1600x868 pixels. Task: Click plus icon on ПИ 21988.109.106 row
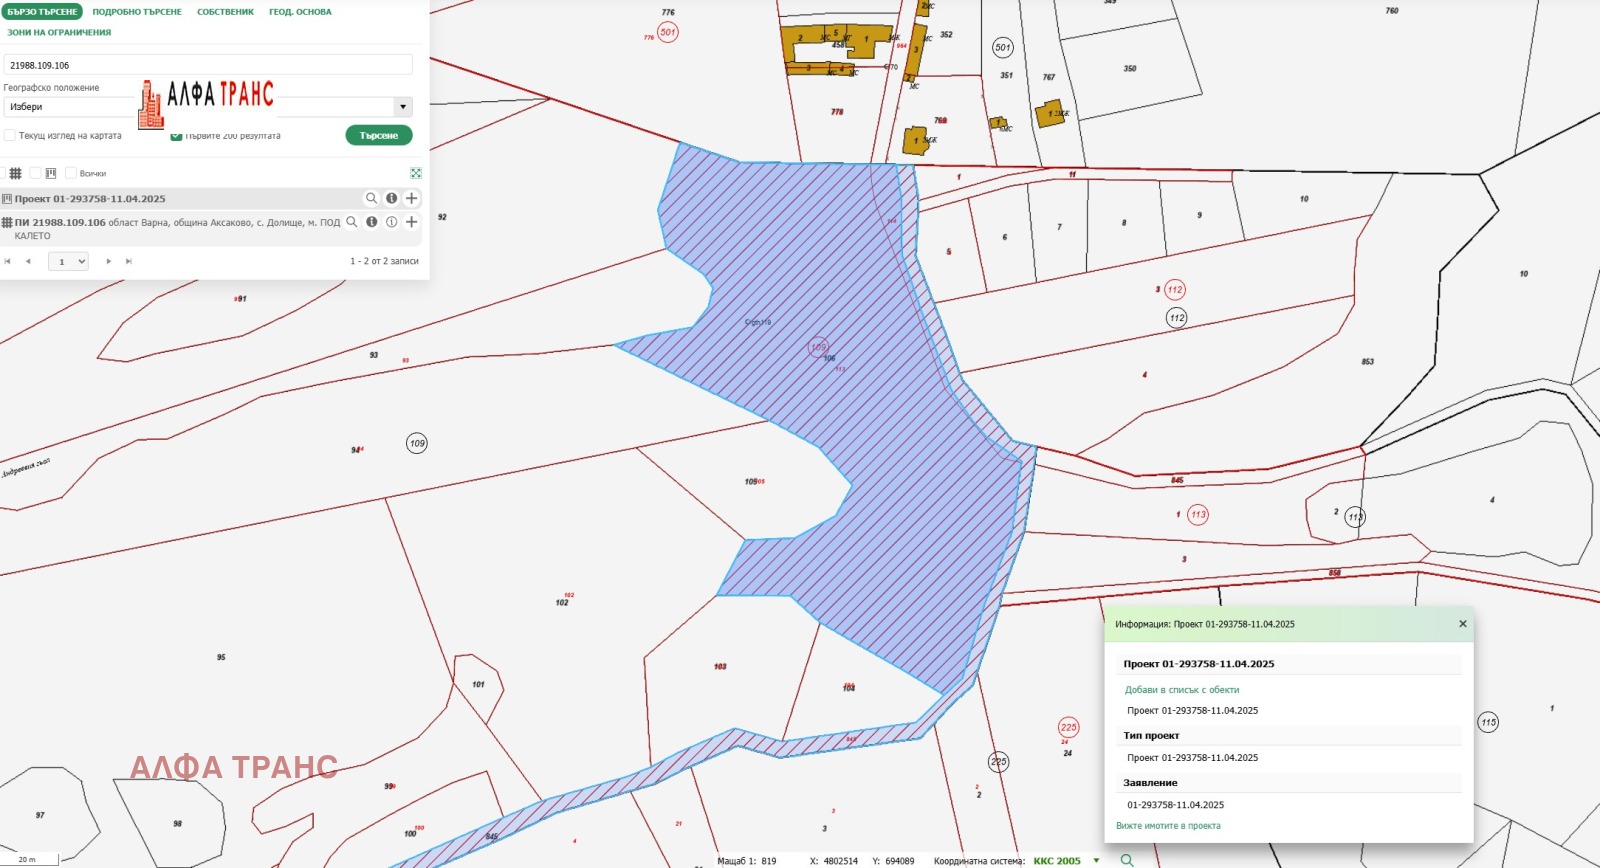click(411, 222)
